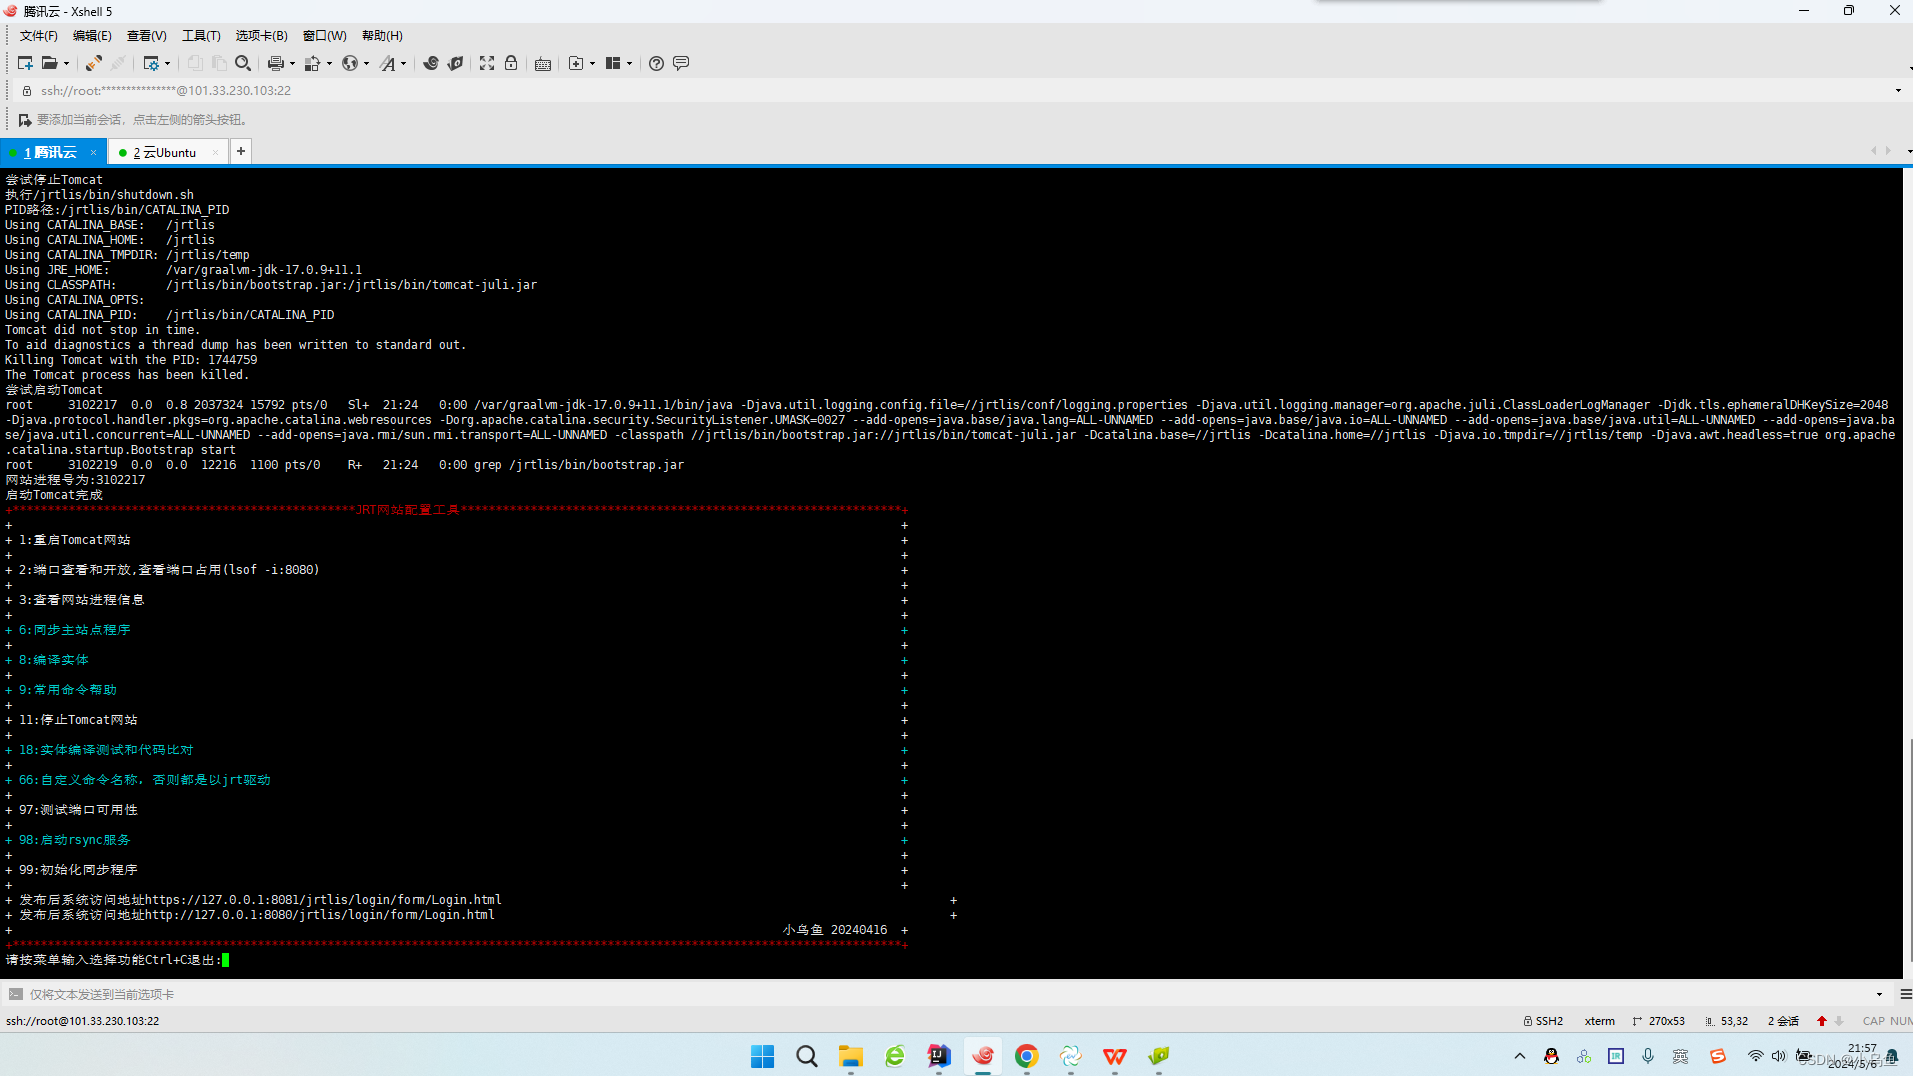Expand the Properties icon dropdown arrow
The height and width of the screenshot is (1076, 1913).
click(x=167, y=63)
